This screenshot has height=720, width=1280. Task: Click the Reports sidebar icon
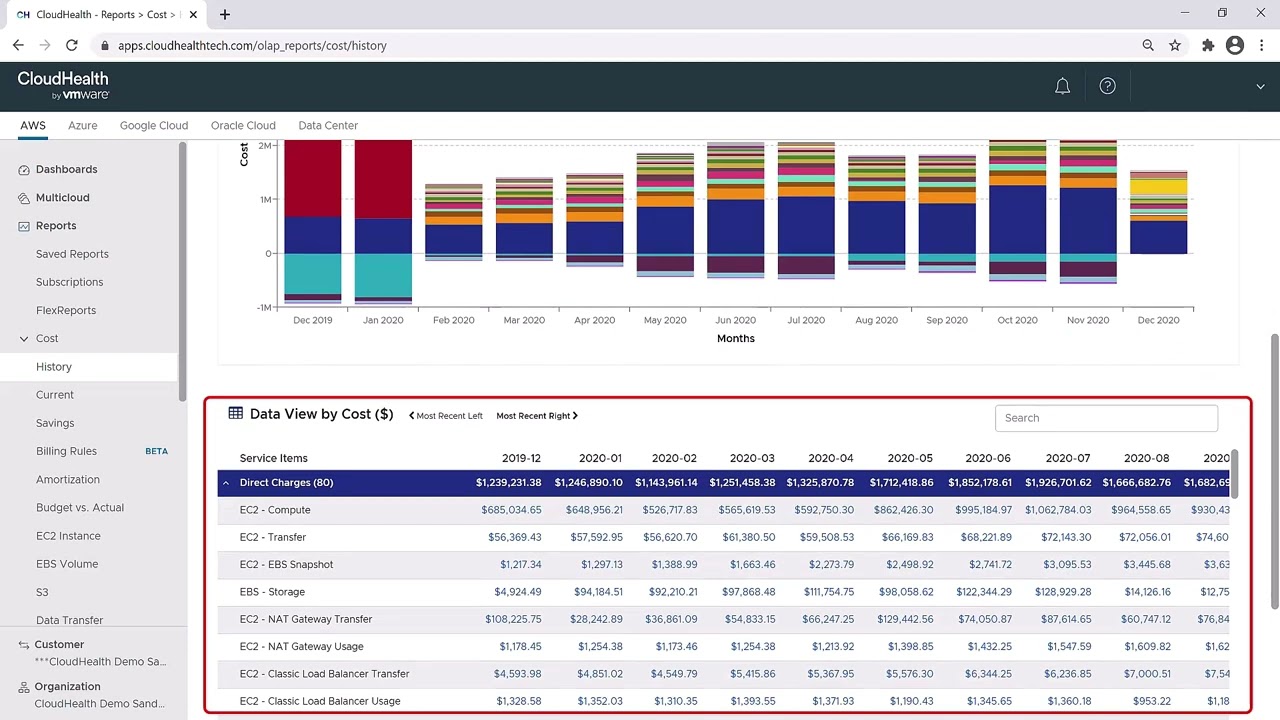pos(24,226)
